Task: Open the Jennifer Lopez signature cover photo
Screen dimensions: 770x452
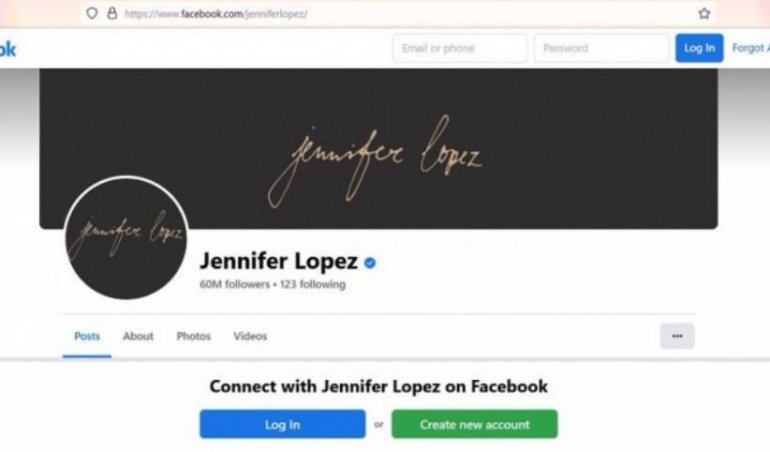Action: point(378,149)
